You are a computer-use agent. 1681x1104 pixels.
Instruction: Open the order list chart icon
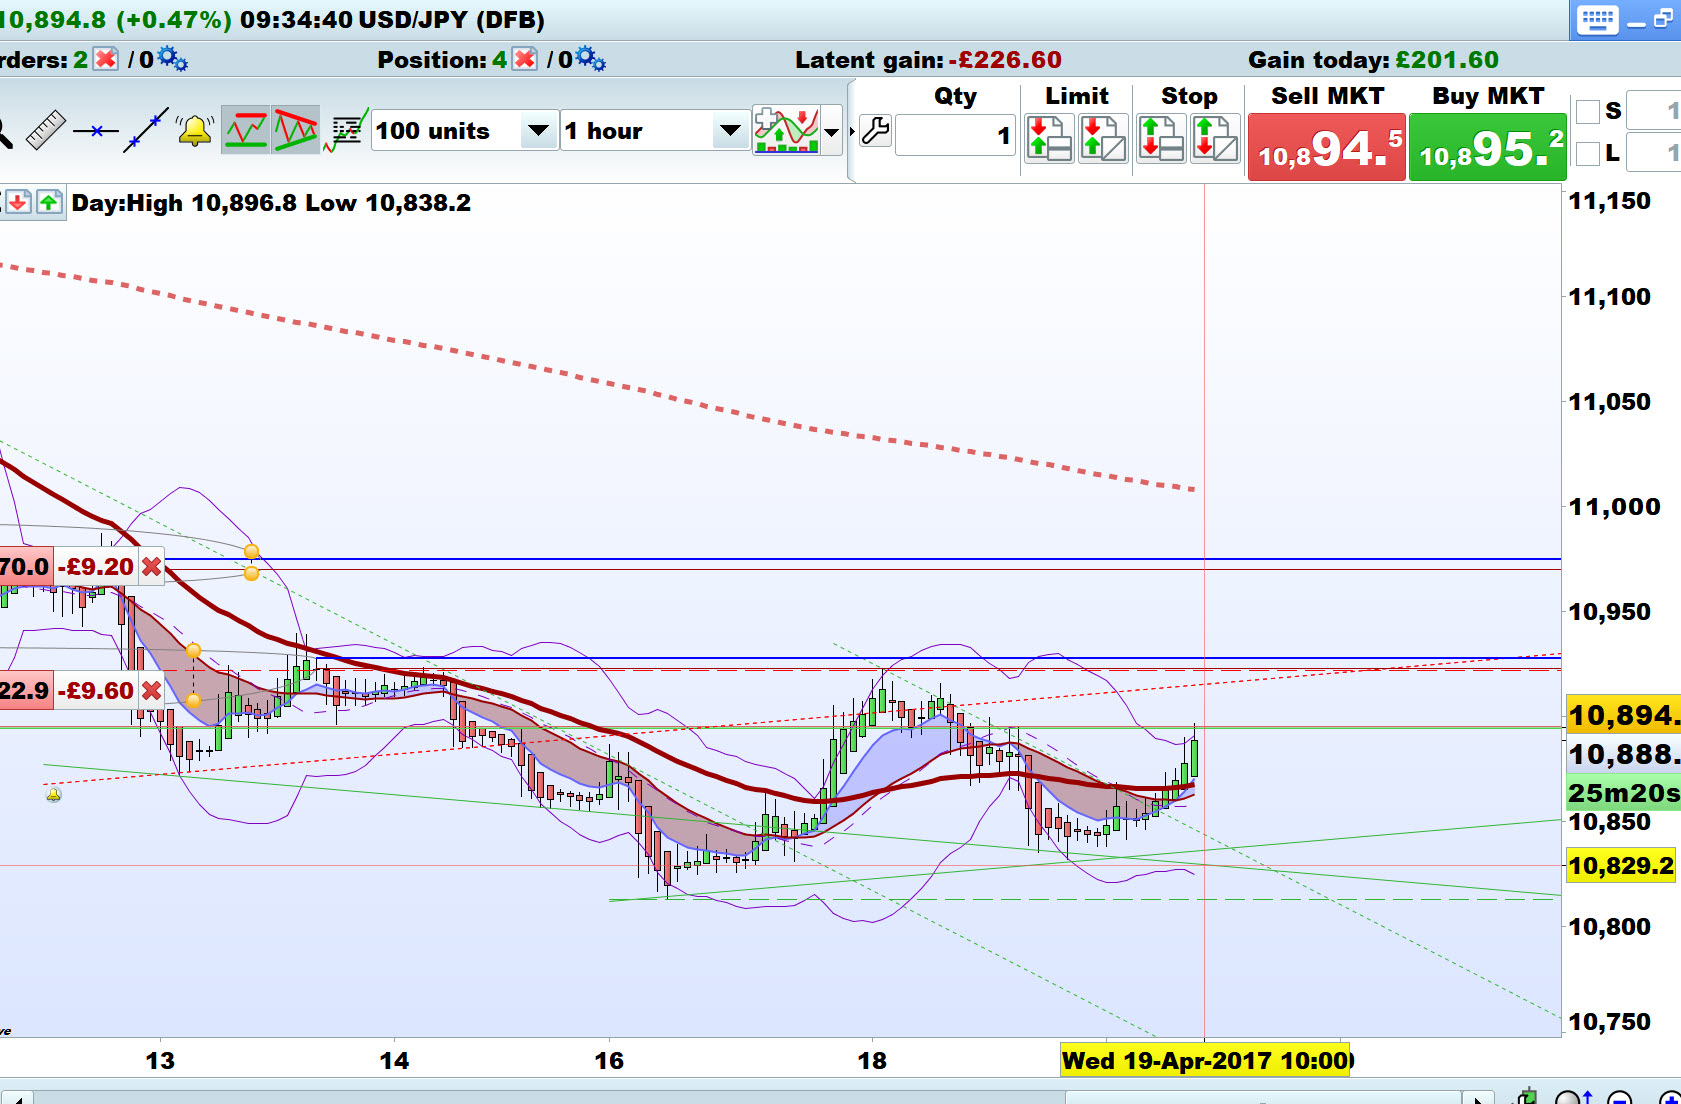pyautogui.click(x=346, y=130)
